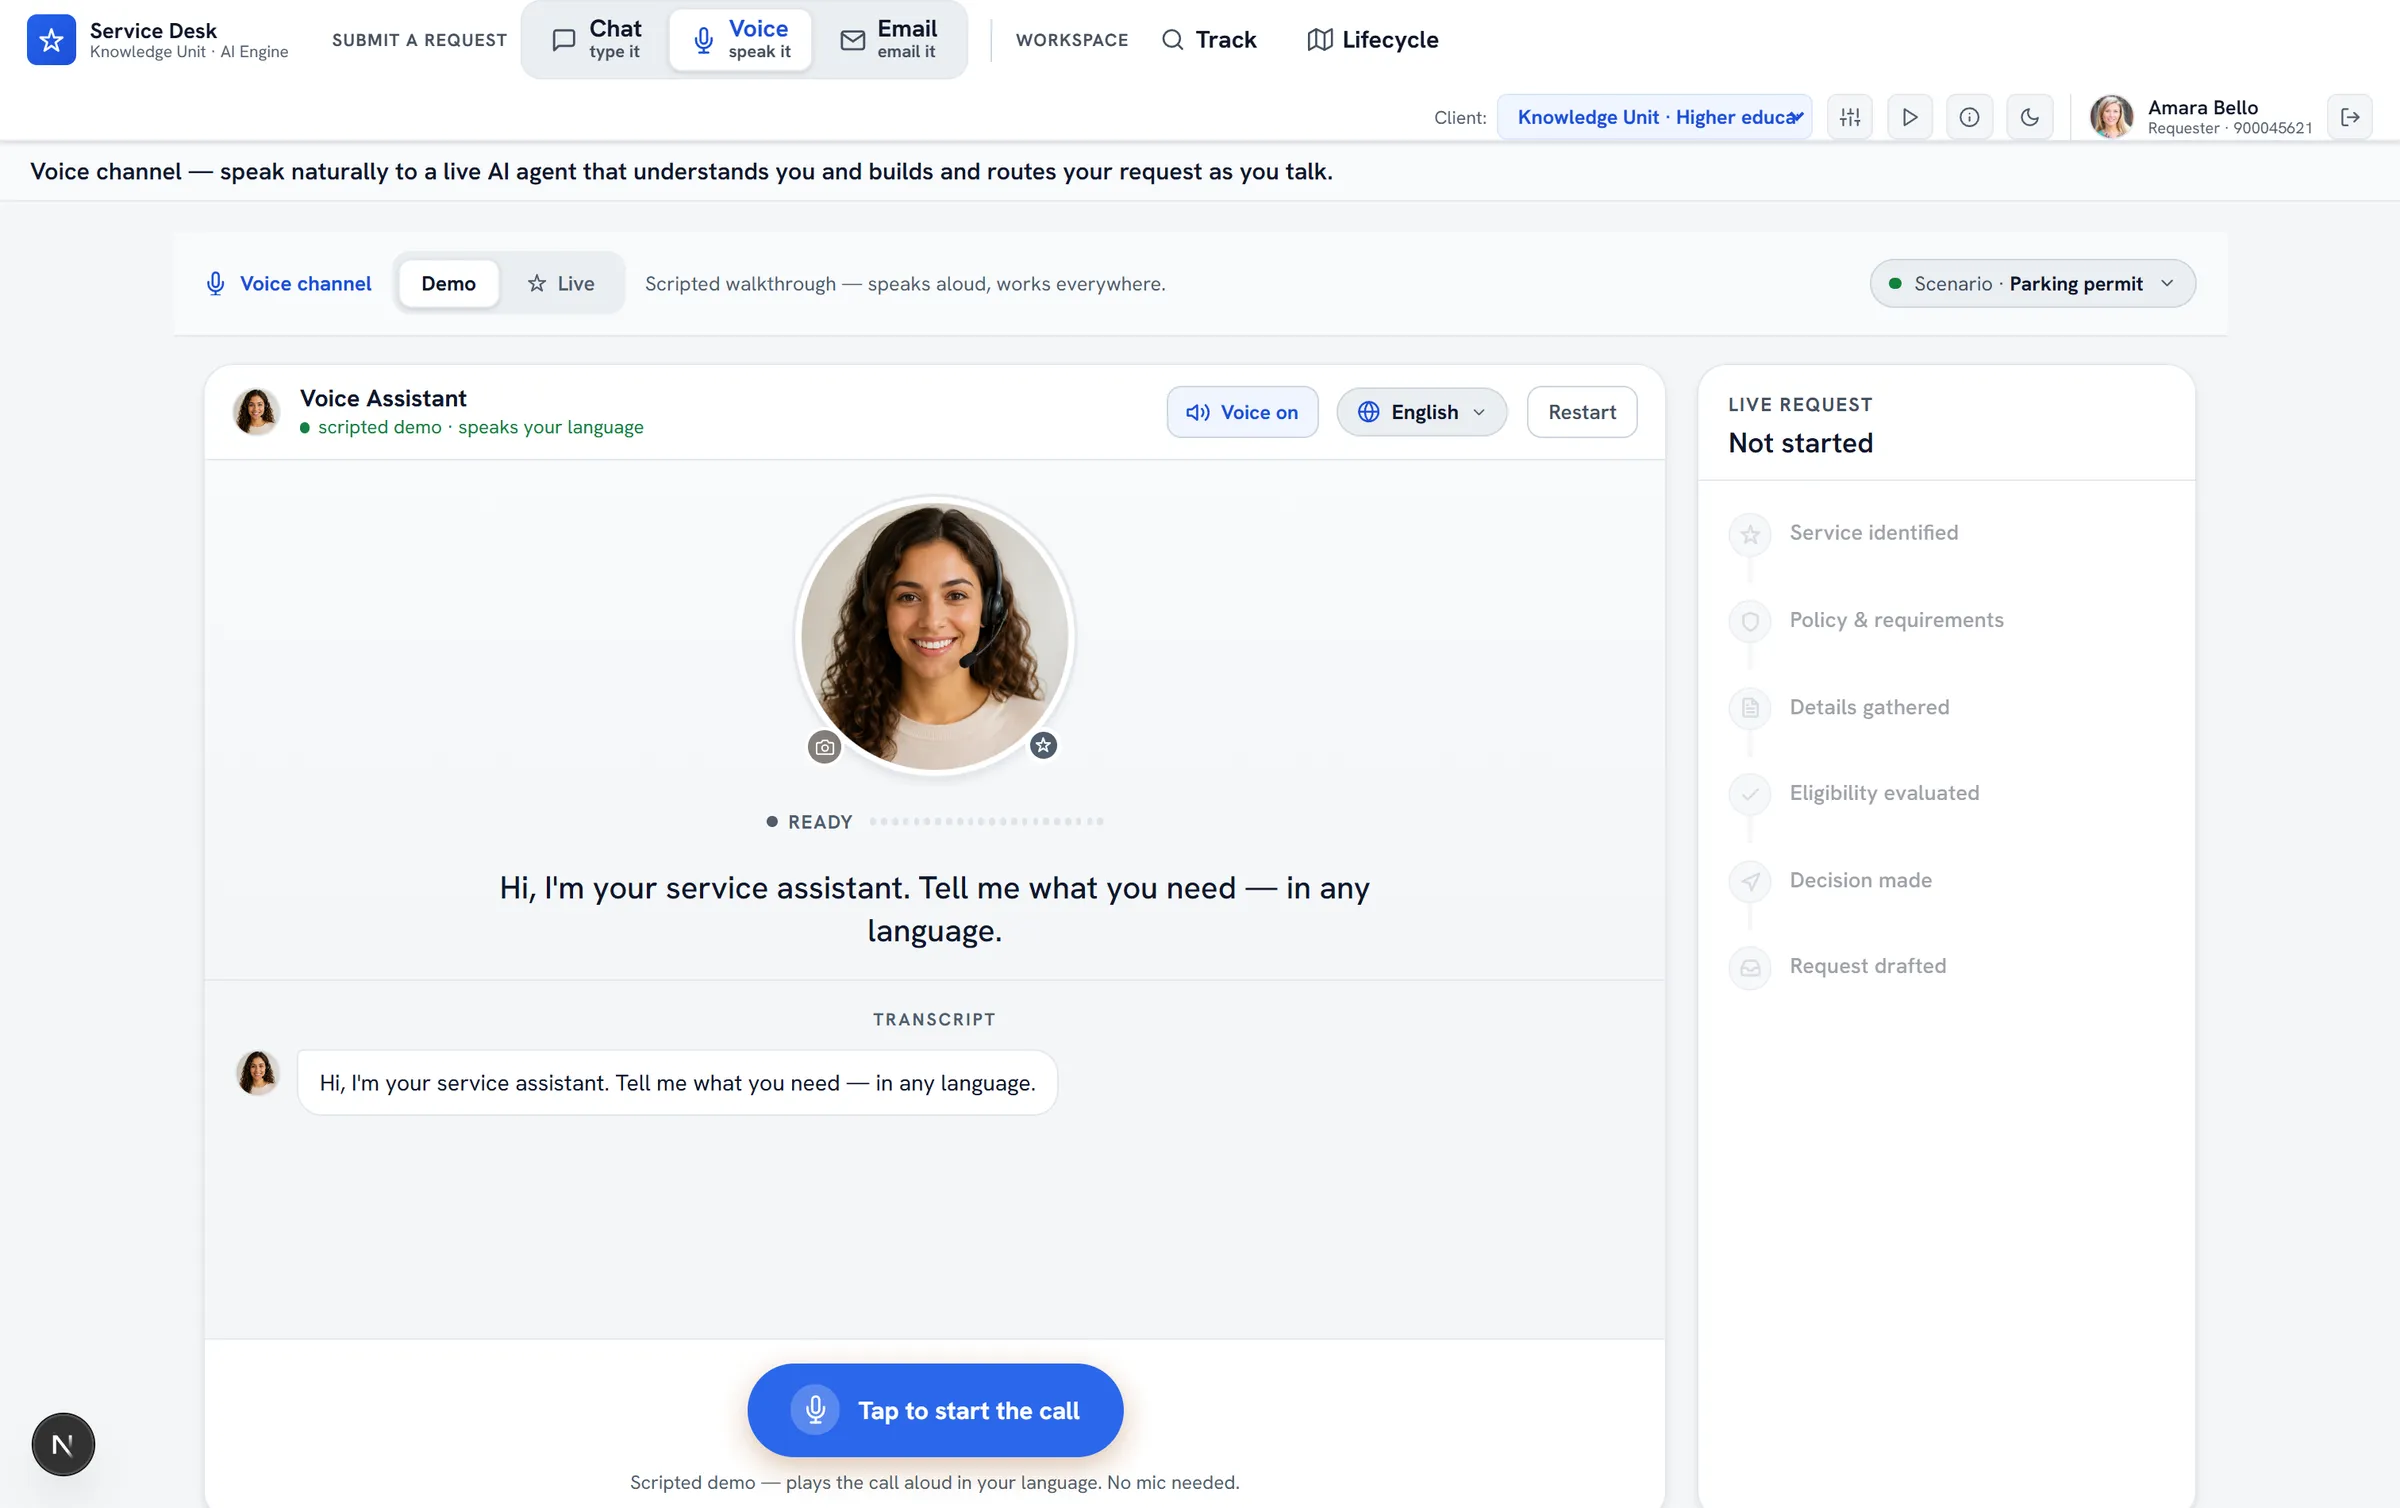
Task: Click the camera icon on avatar
Action: [824, 747]
